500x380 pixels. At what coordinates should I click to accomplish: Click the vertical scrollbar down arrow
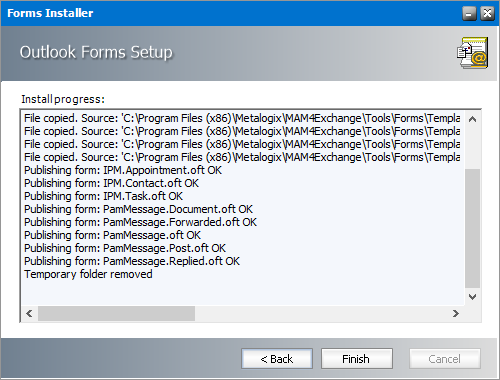472,296
